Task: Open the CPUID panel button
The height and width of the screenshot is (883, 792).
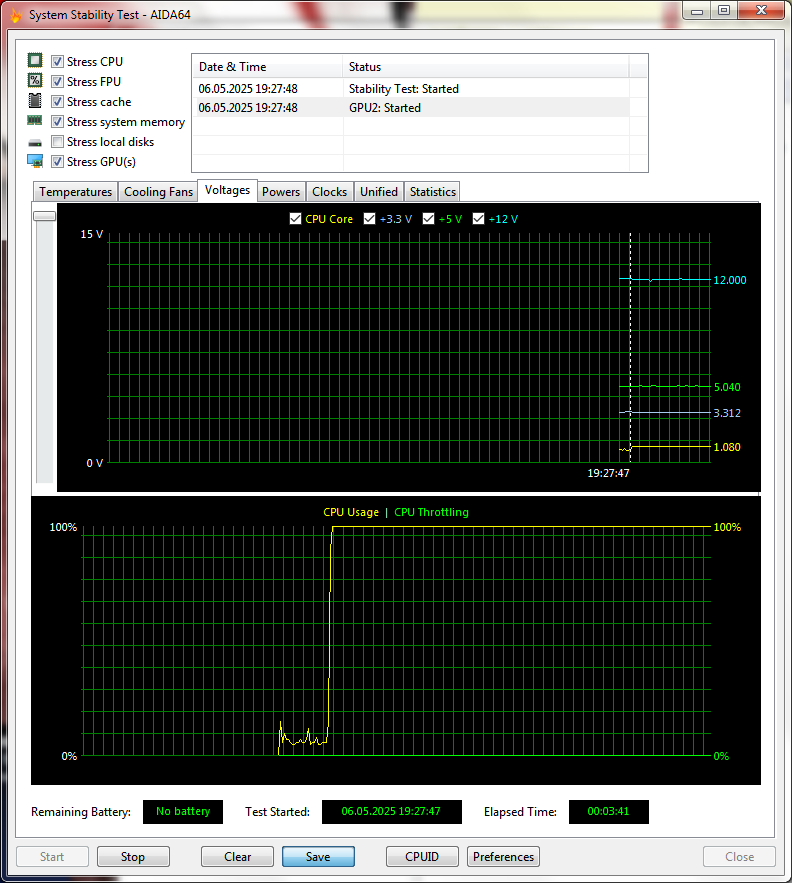Action: 422,857
